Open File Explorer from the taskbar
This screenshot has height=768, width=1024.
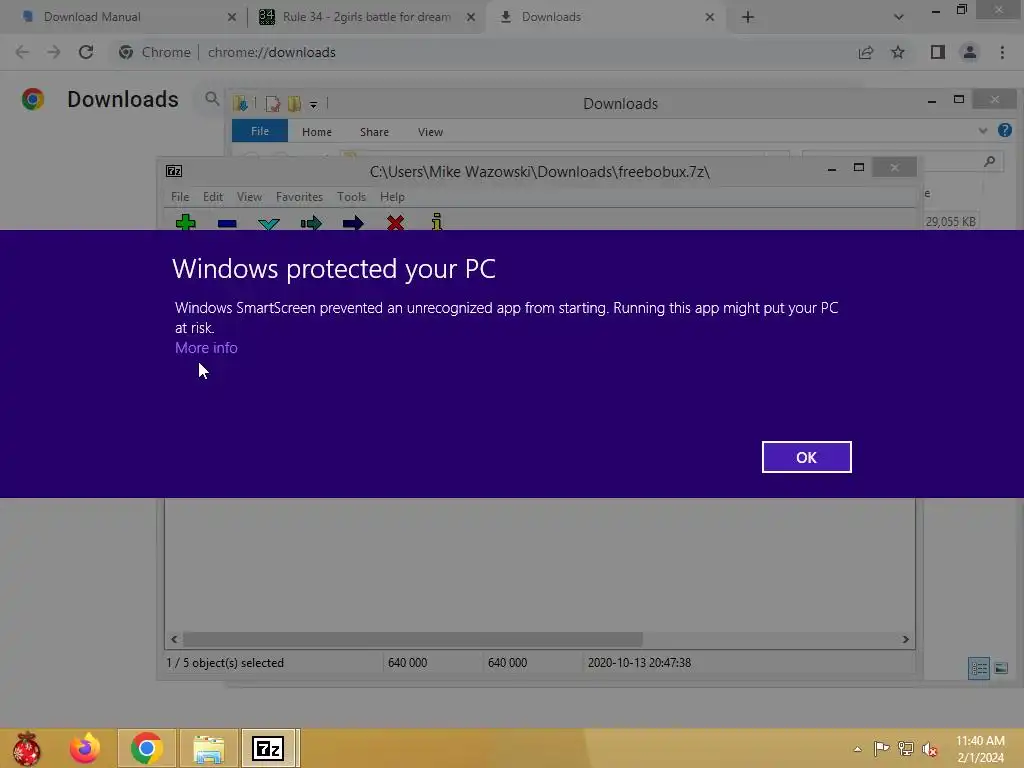pyautogui.click(x=208, y=748)
